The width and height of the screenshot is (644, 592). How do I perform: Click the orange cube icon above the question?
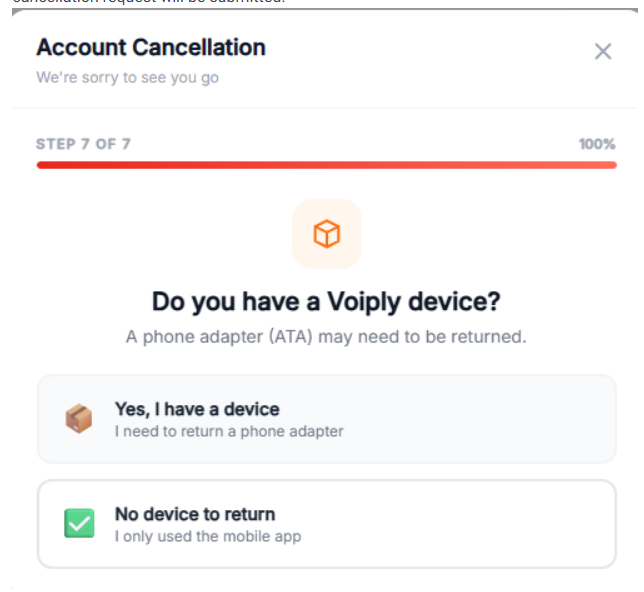click(x=326, y=234)
